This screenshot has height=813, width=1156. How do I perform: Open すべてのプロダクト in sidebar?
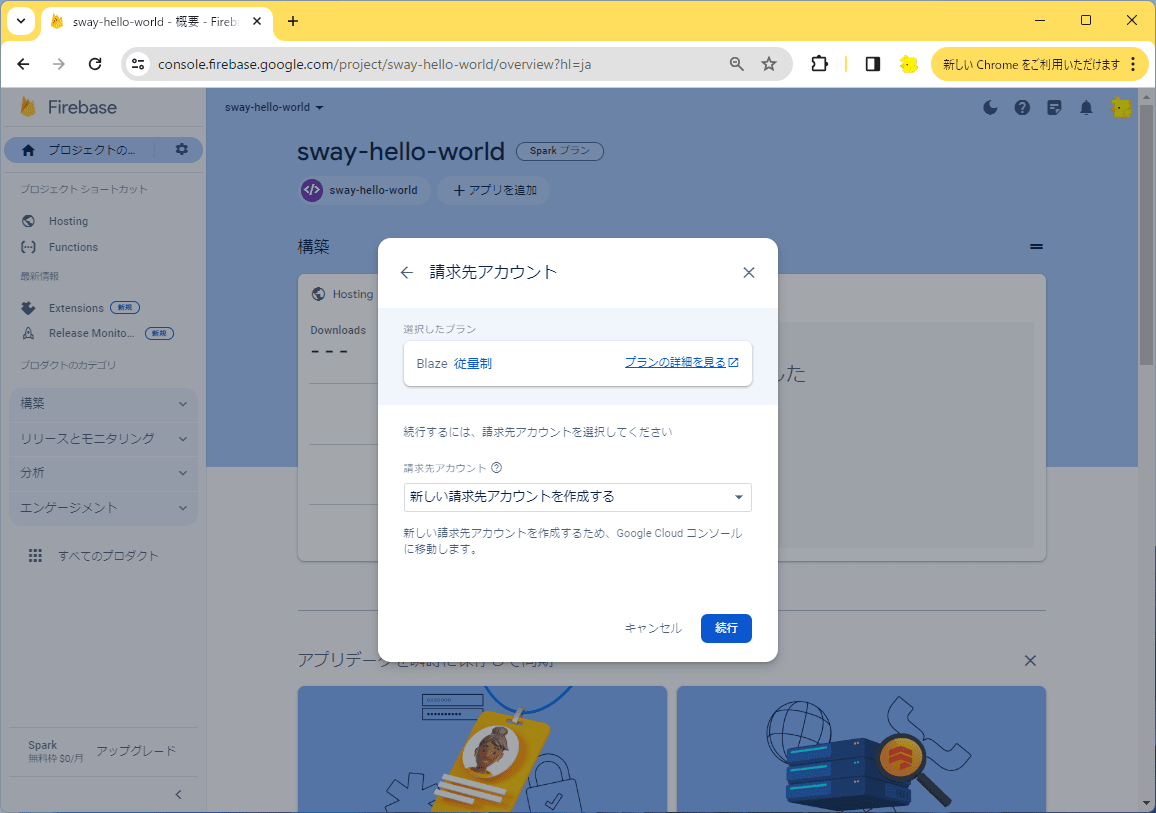click(x=108, y=556)
